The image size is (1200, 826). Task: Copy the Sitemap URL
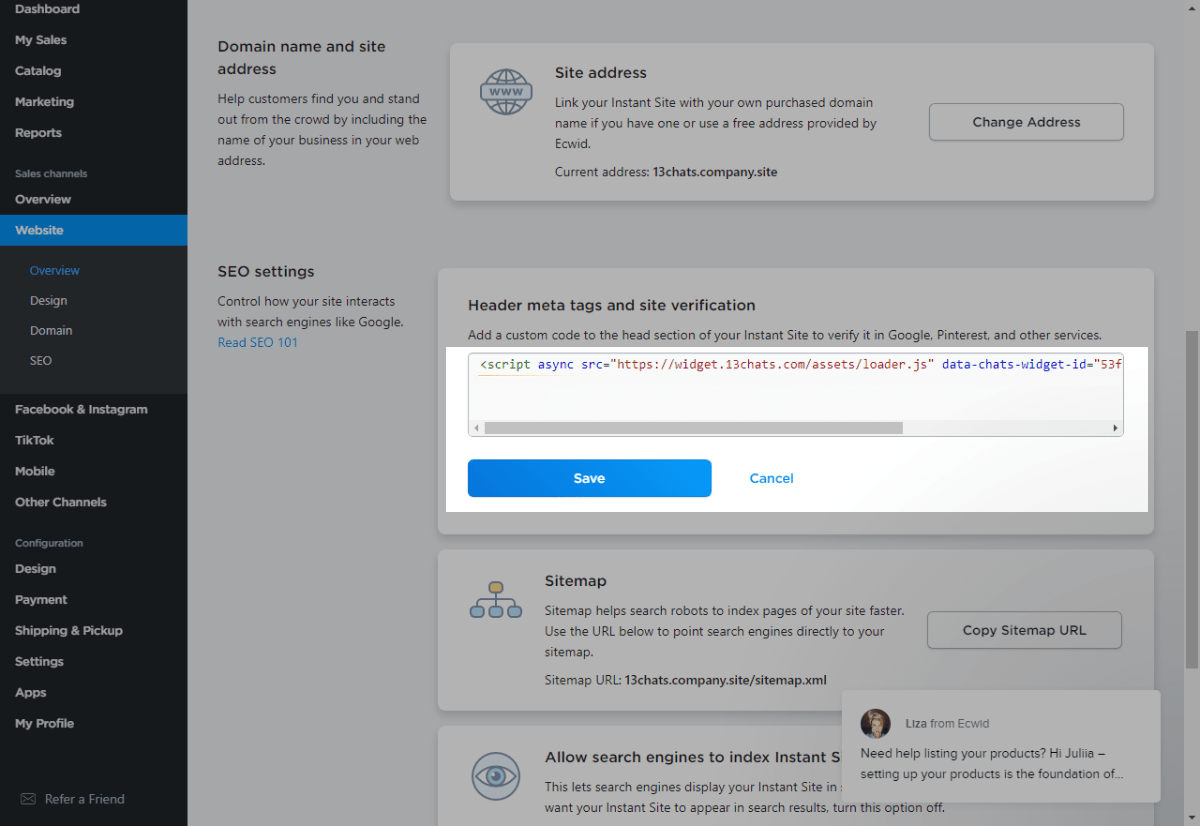(1024, 630)
